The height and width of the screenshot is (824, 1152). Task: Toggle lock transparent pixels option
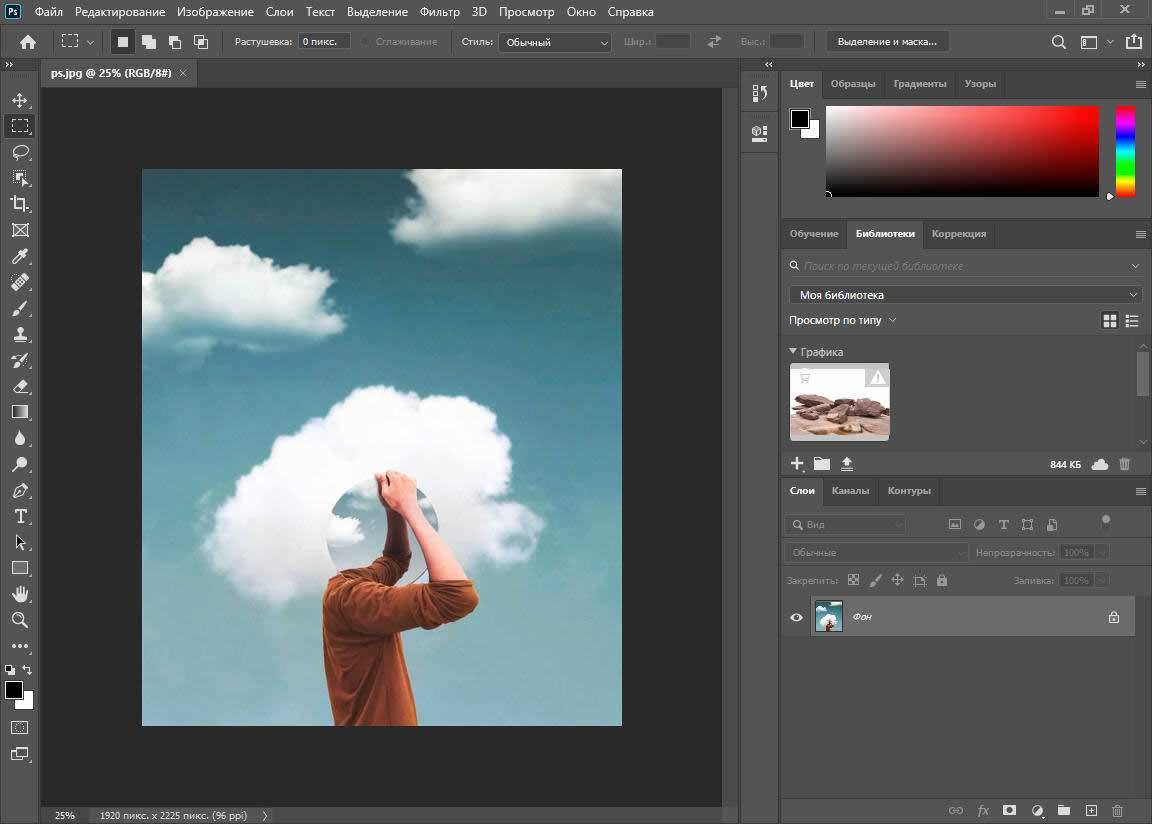click(x=853, y=580)
